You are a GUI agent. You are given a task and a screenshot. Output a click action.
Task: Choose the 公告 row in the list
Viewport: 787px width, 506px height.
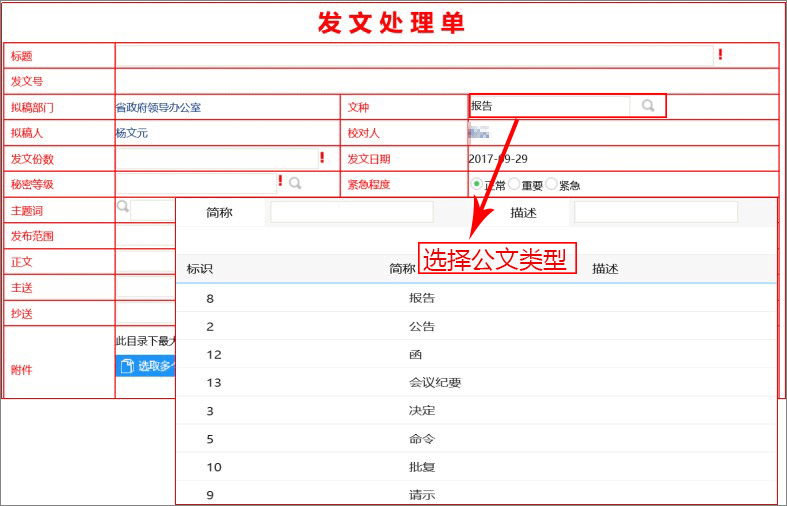(476, 326)
